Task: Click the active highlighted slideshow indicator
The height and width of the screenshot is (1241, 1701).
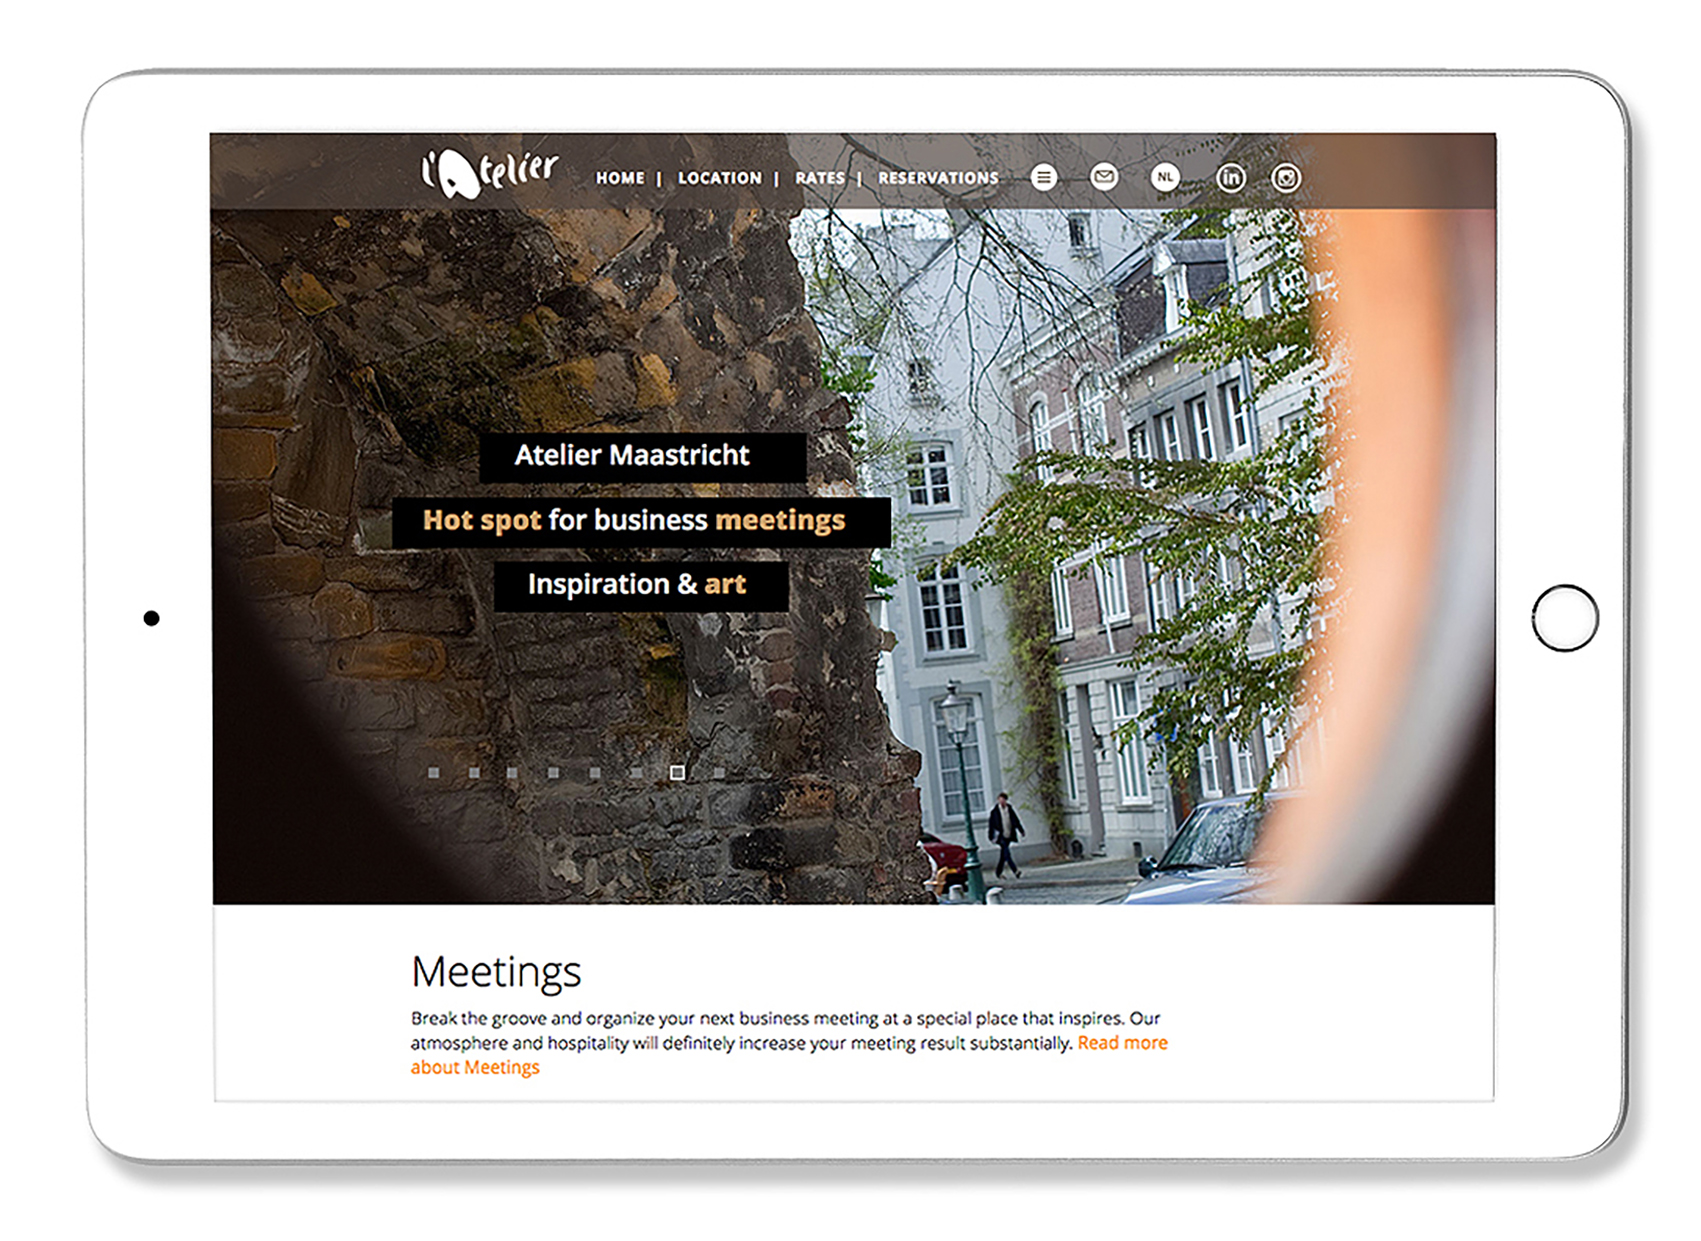Action: point(677,773)
